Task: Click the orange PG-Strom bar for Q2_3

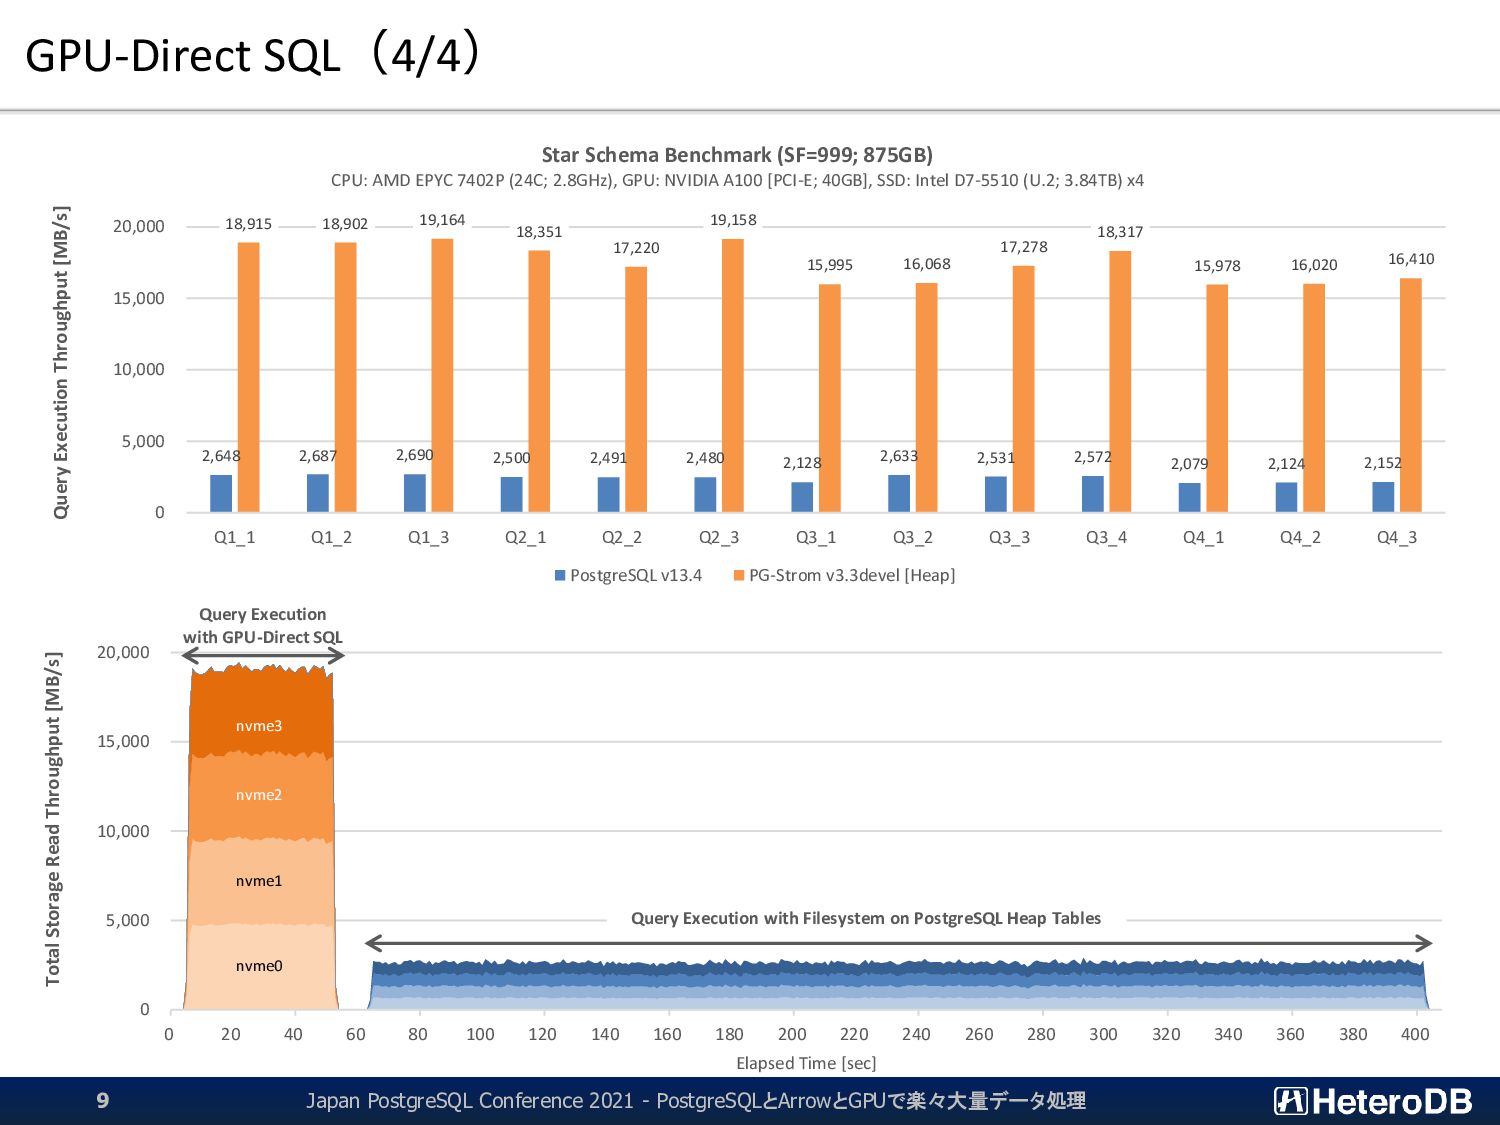Action: tap(733, 375)
